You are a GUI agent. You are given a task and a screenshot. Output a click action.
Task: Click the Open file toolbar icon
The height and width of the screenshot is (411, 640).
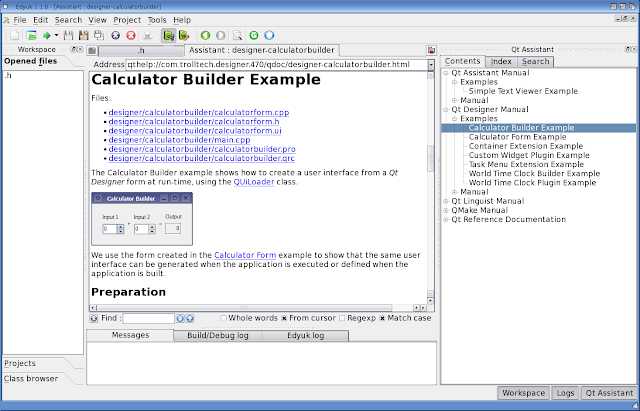pyautogui.click(x=31, y=36)
